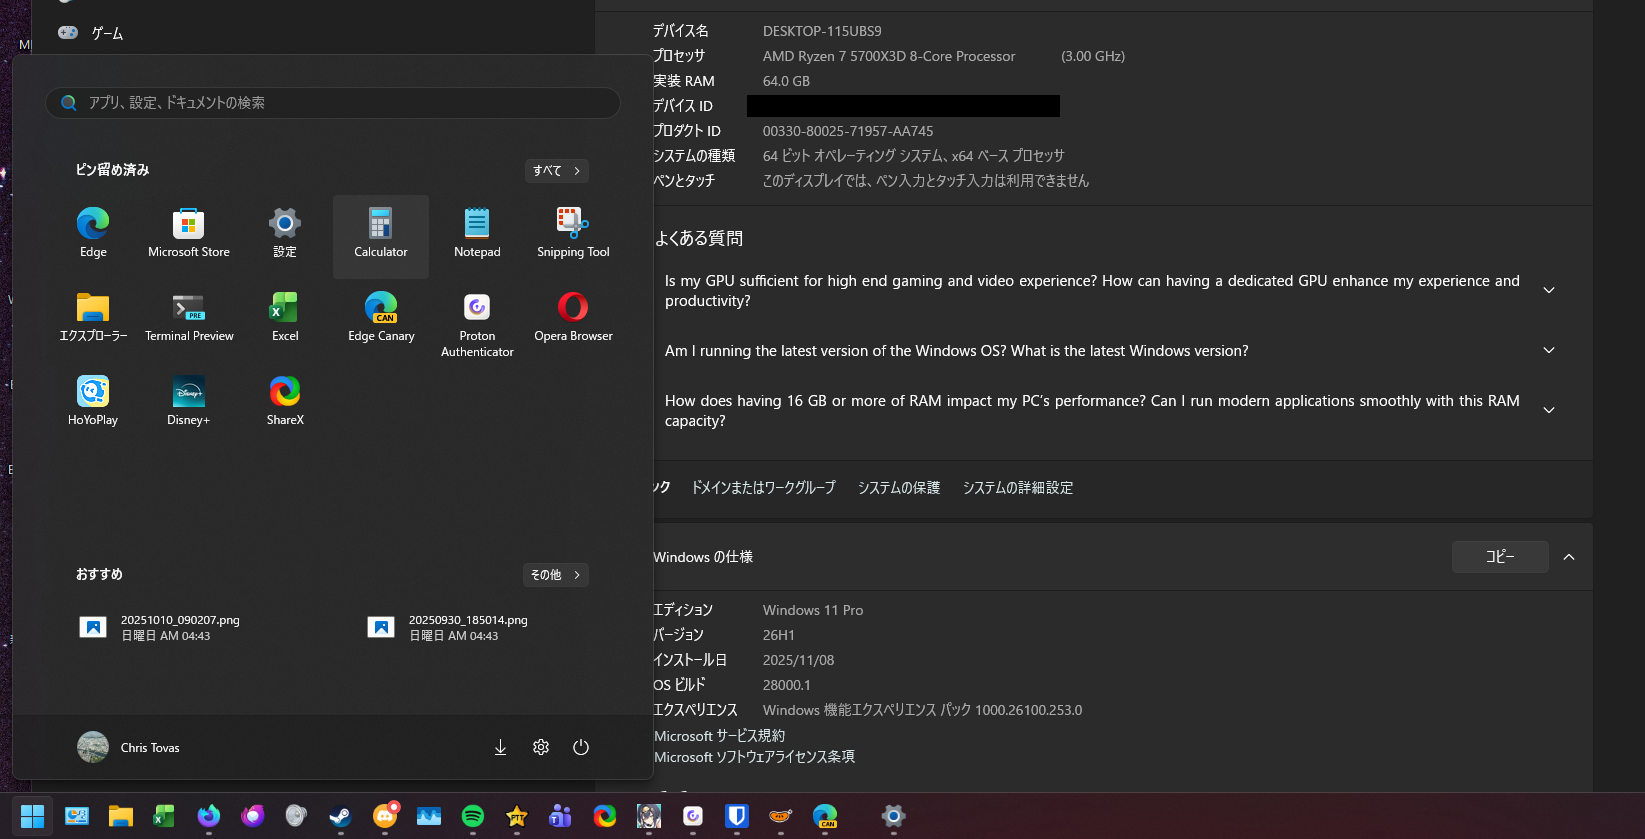1645x839 pixels.
Task: Open HoYoPlay launcher
Action: tap(93, 402)
